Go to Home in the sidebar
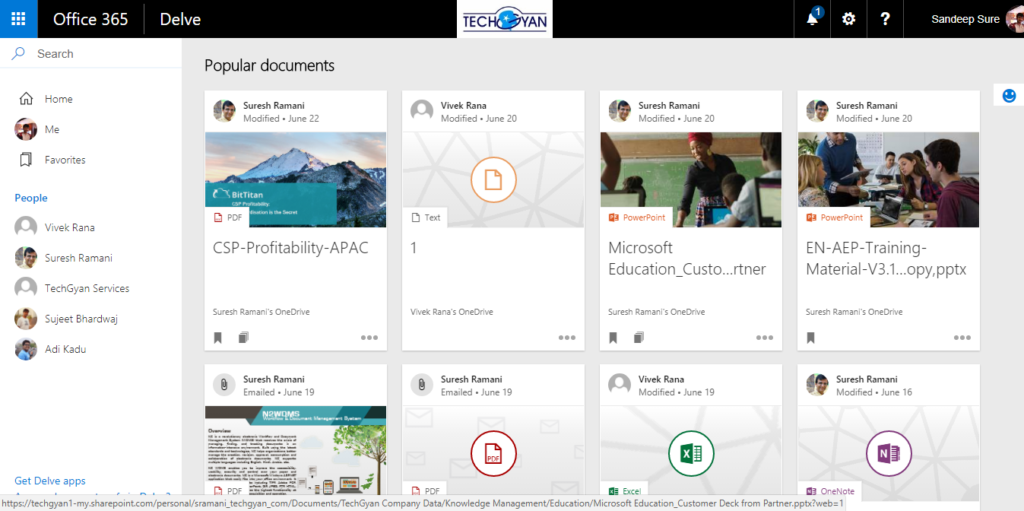This screenshot has height=511, width=1024. [x=58, y=99]
